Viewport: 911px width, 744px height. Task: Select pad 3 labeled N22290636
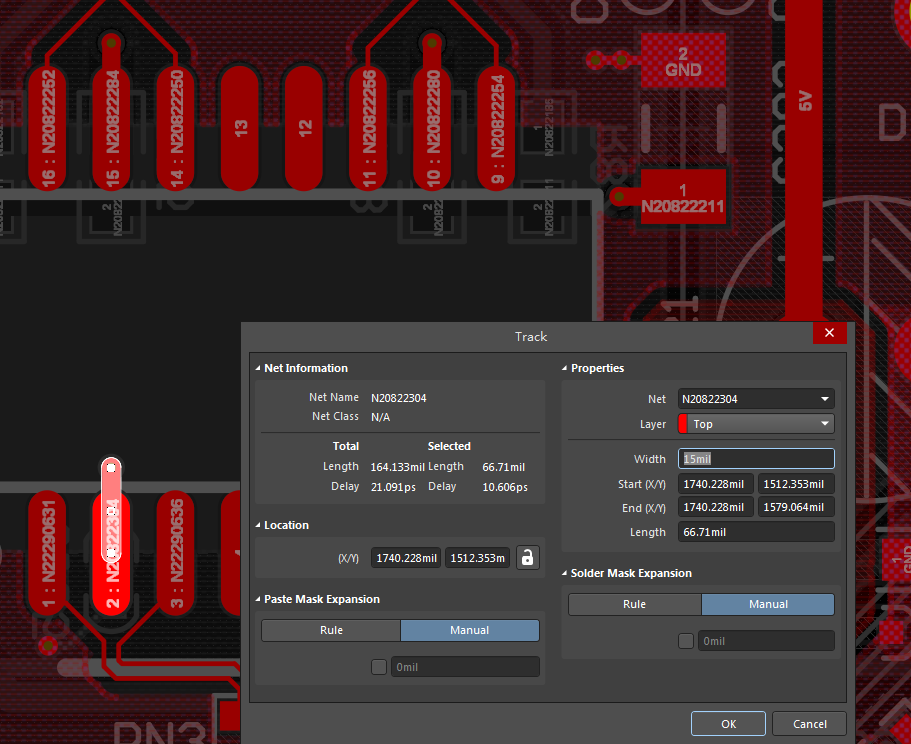(x=175, y=555)
